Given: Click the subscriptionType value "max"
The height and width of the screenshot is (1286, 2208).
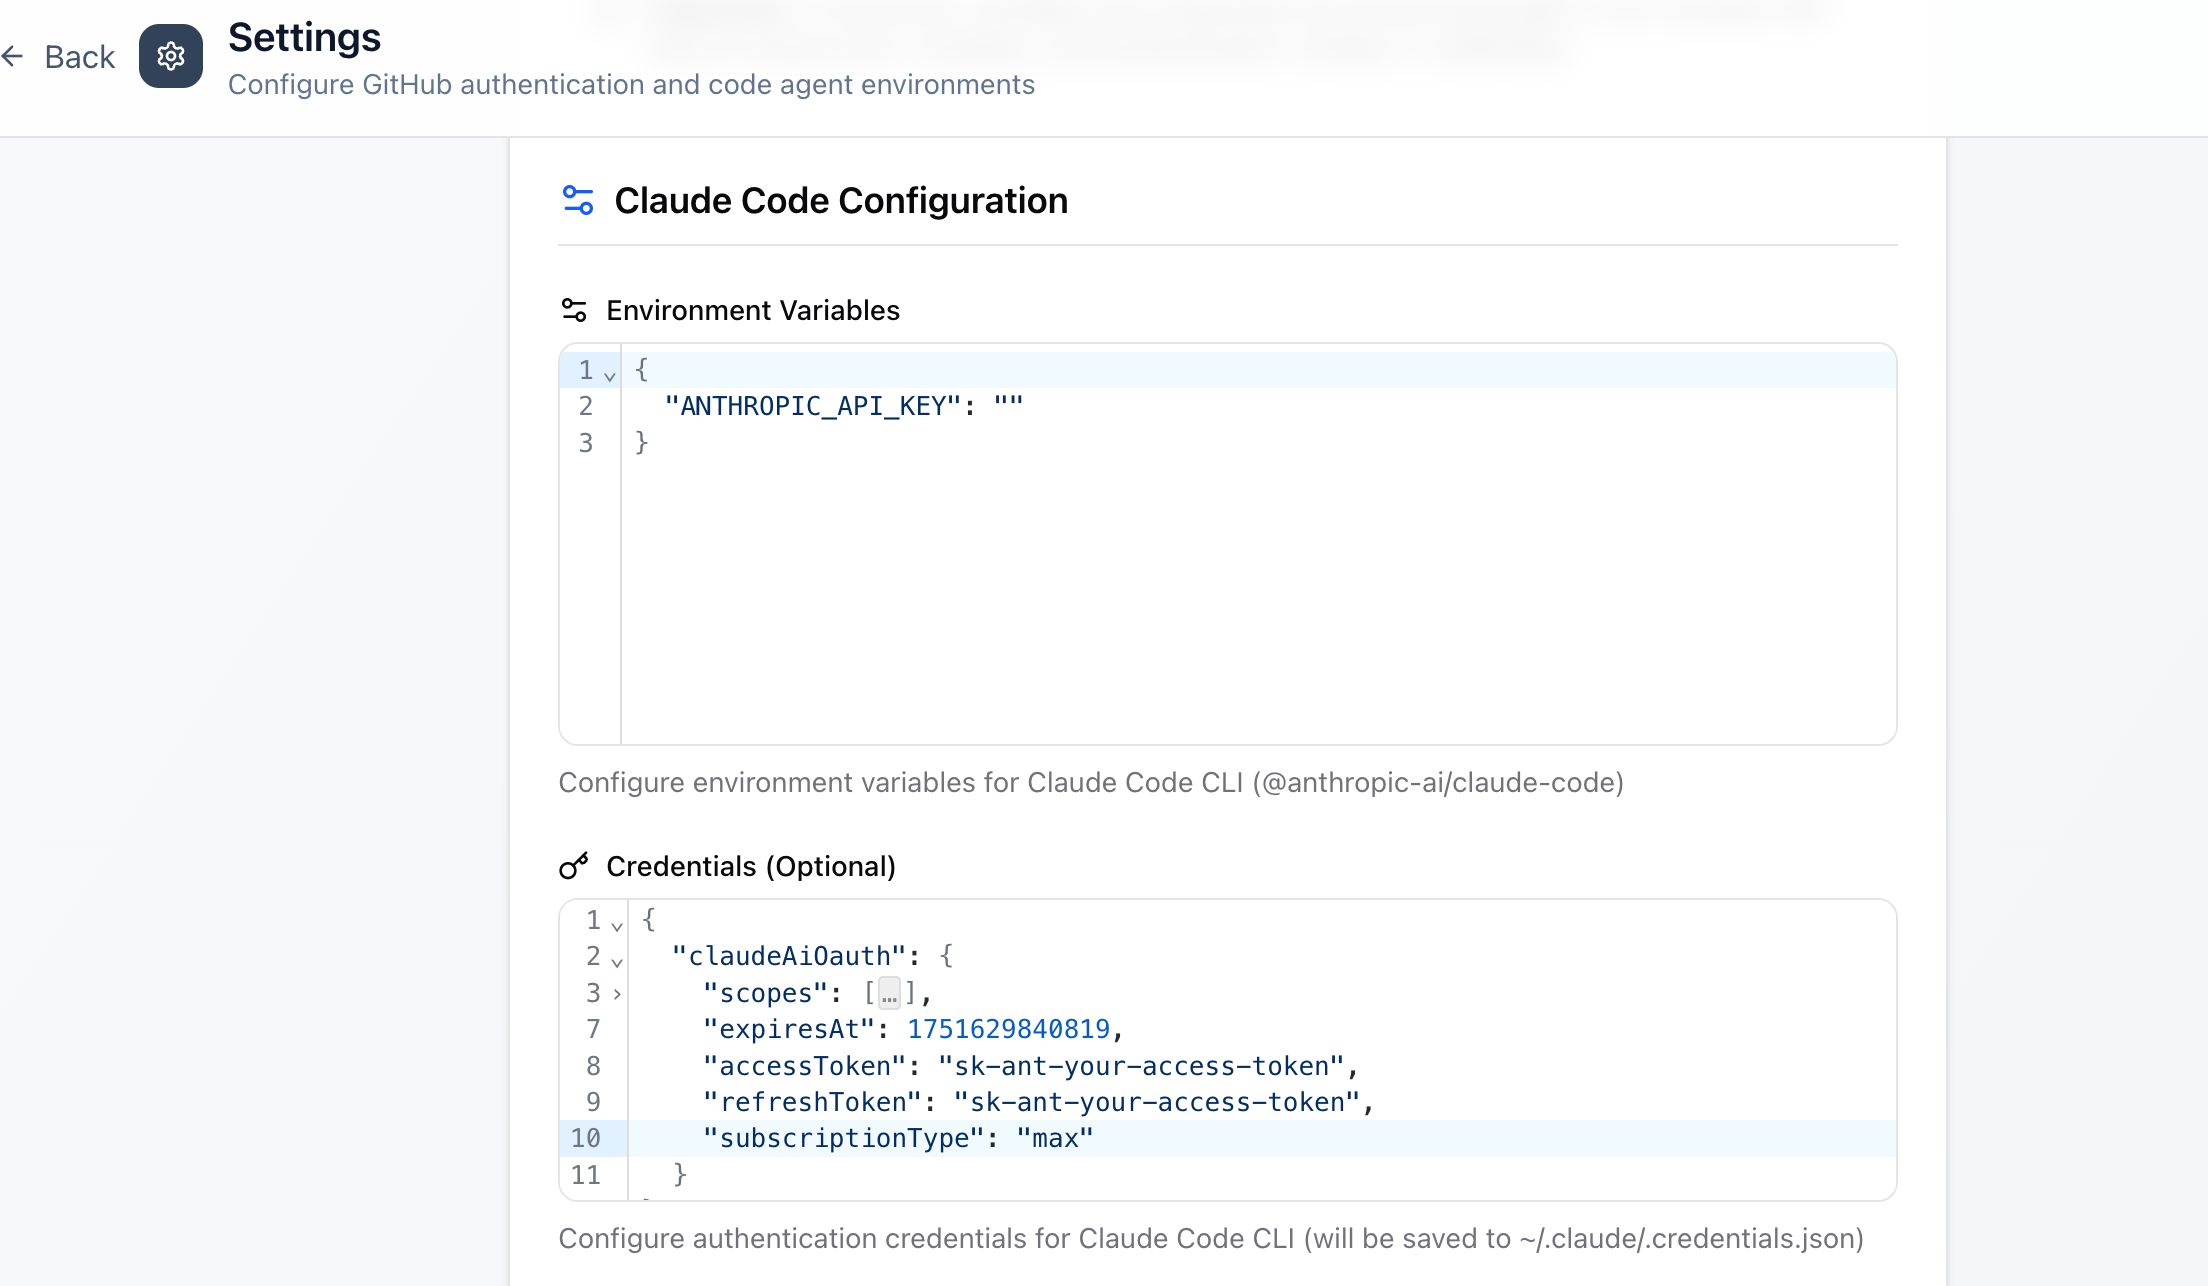Looking at the screenshot, I should [1055, 1138].
